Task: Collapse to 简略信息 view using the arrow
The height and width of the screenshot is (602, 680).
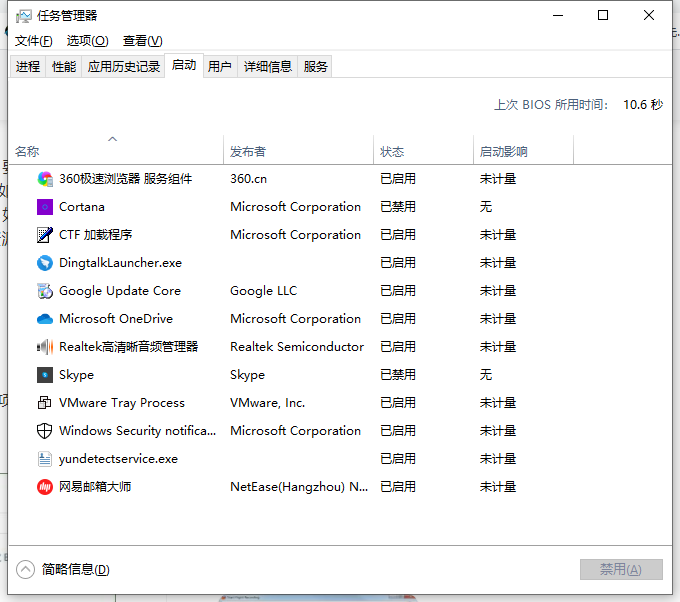Action: [26, 569]
